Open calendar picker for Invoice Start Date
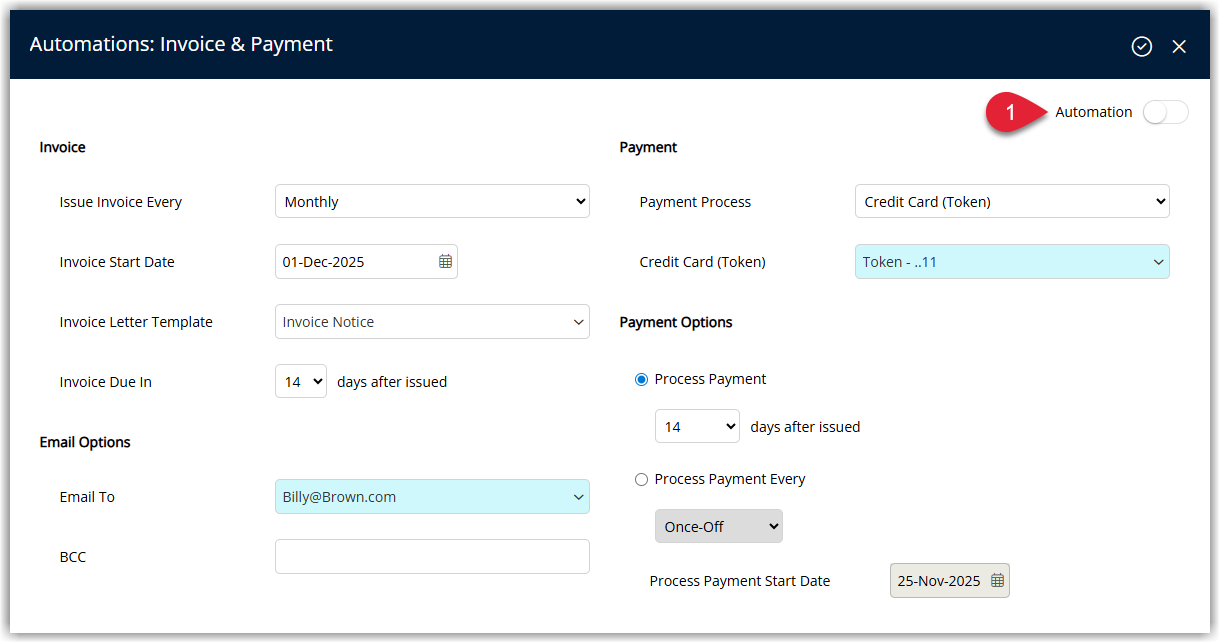The width and height of the screenshot is (1220, 643). [445, 262]
